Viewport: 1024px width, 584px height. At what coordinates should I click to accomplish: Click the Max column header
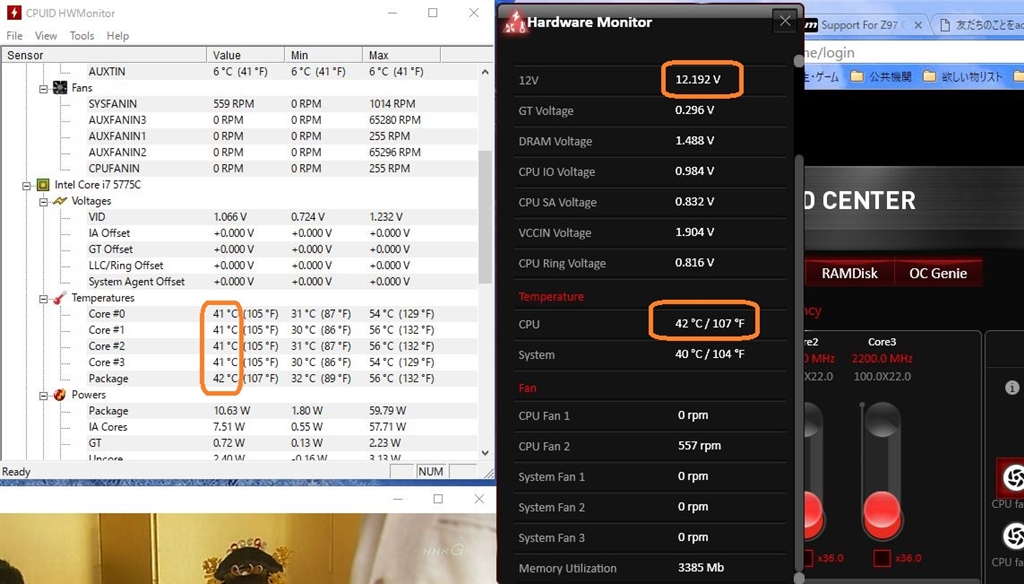click(x=401, y=55)
